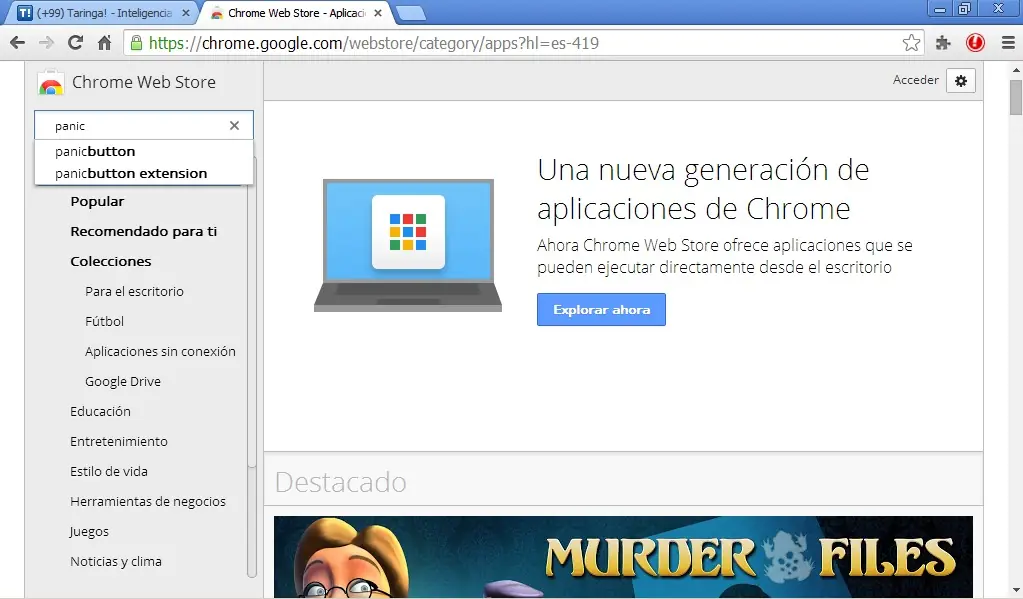Minimize the browser window
1023x599 pixels.
point(940,9)
